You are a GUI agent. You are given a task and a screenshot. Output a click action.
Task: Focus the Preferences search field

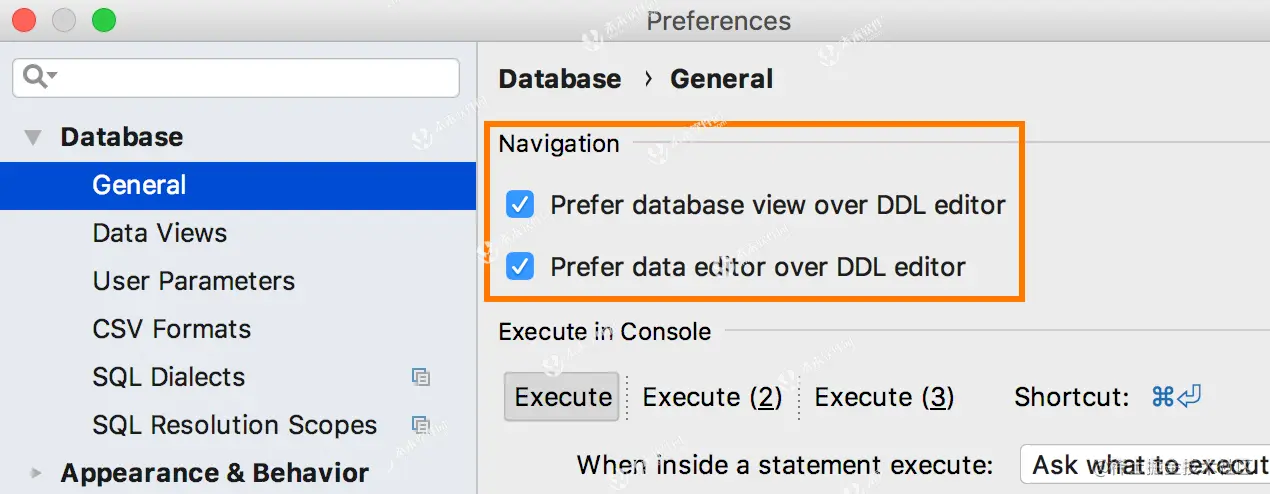[x=250, y=77]
